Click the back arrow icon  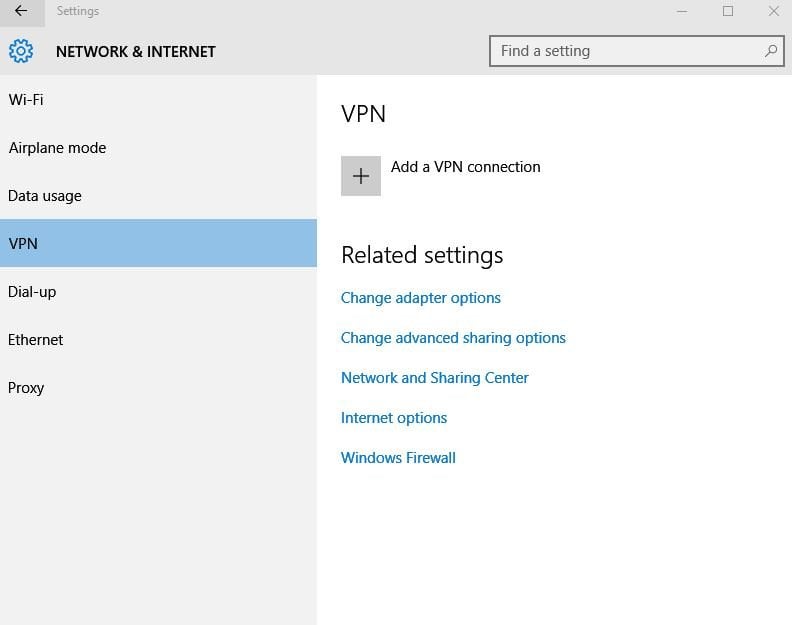(x=21, y=11)
